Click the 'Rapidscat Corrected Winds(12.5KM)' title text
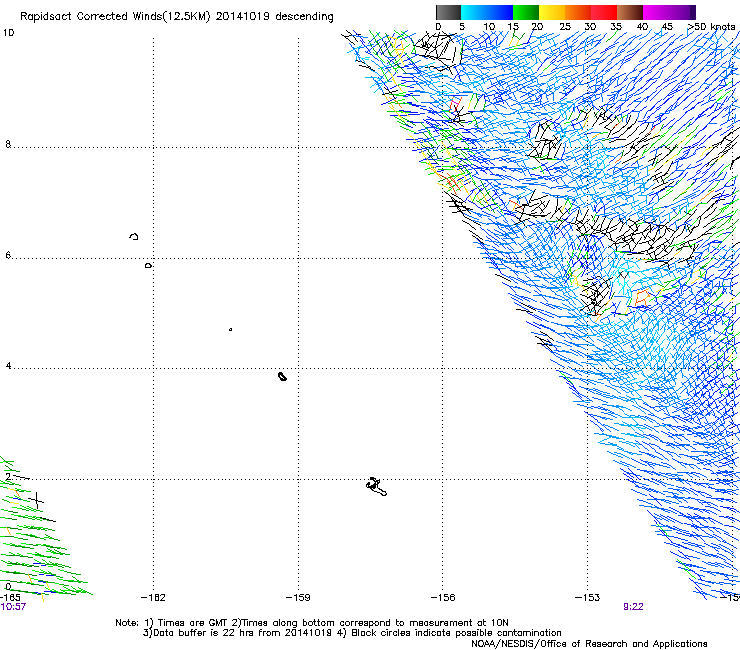Viewport: 740px width, 650px height. click(115, 17)
